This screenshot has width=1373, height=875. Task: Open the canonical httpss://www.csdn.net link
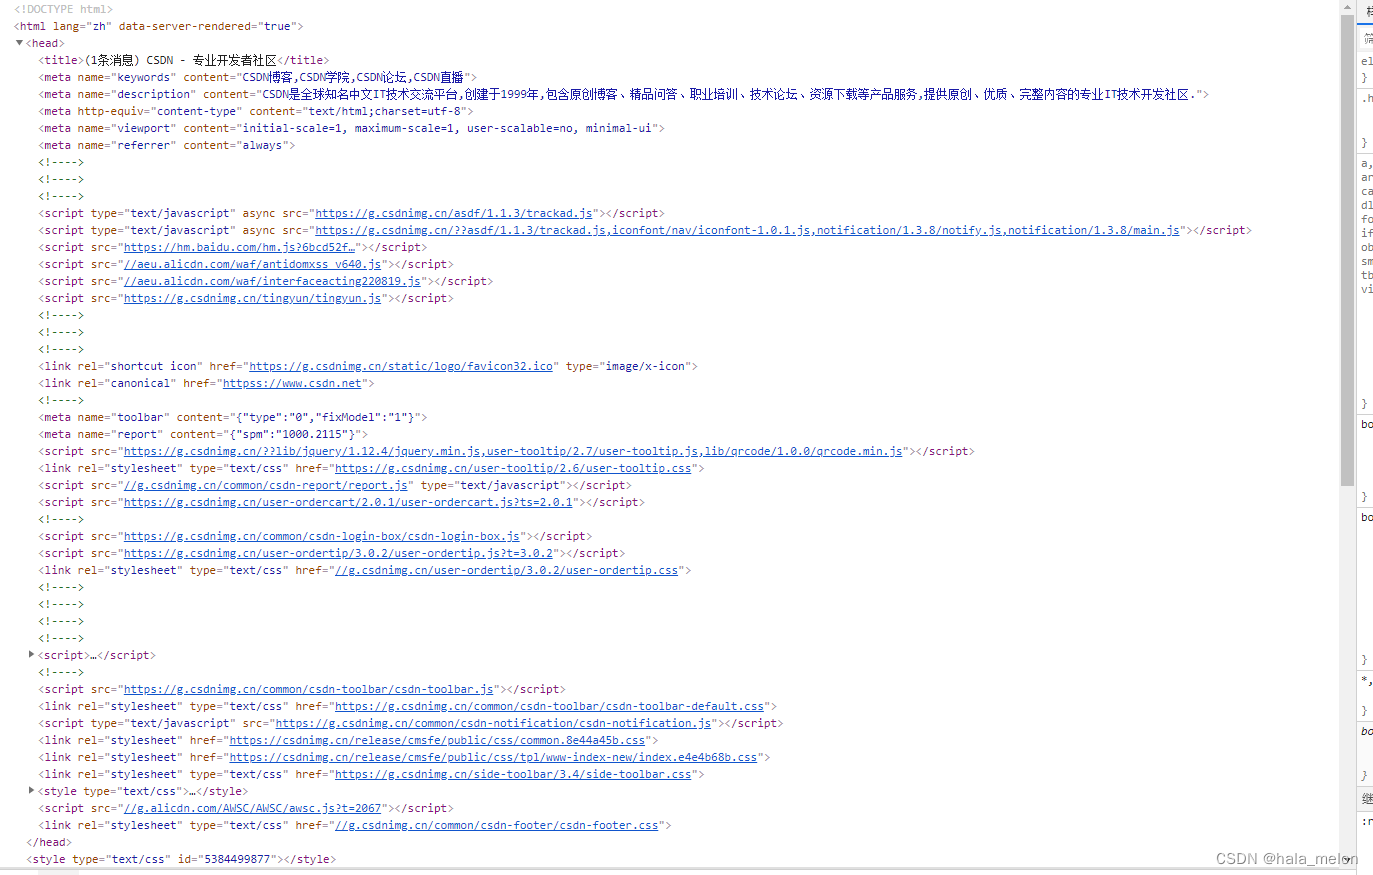coord(292,383)
